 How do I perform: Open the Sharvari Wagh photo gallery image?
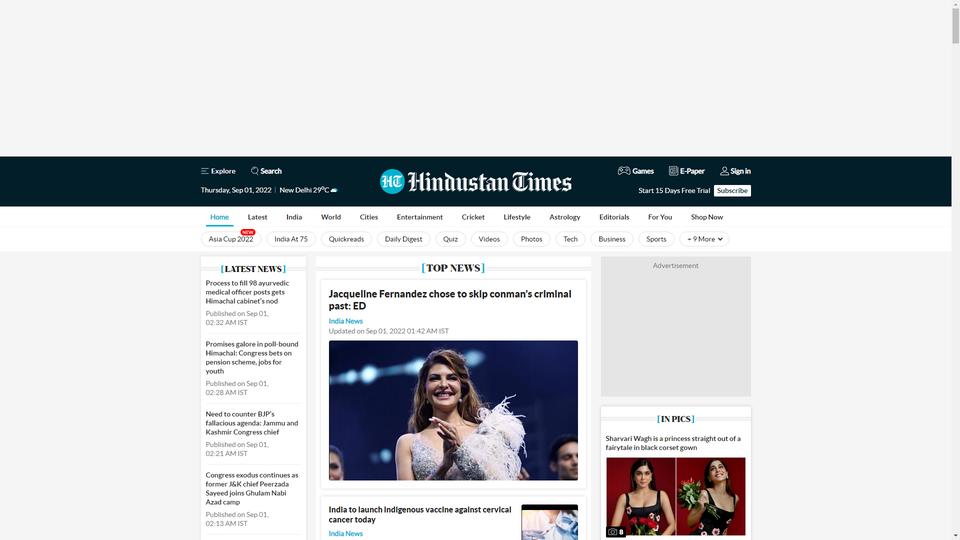pyautogui.click(x=676, y=497)
